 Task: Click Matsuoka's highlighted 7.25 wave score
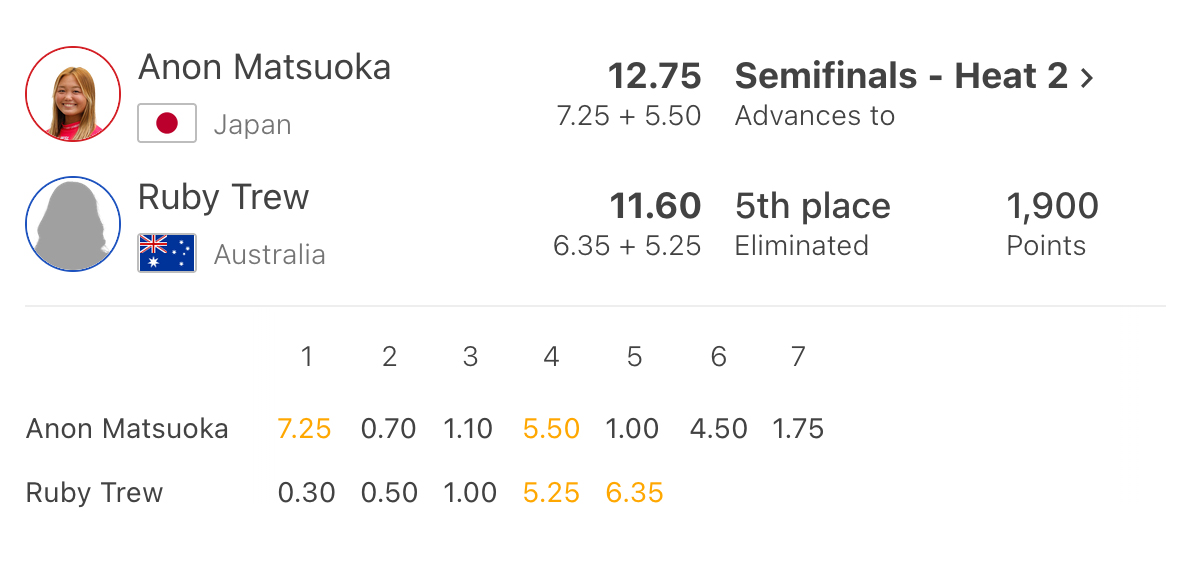[304, 429]
